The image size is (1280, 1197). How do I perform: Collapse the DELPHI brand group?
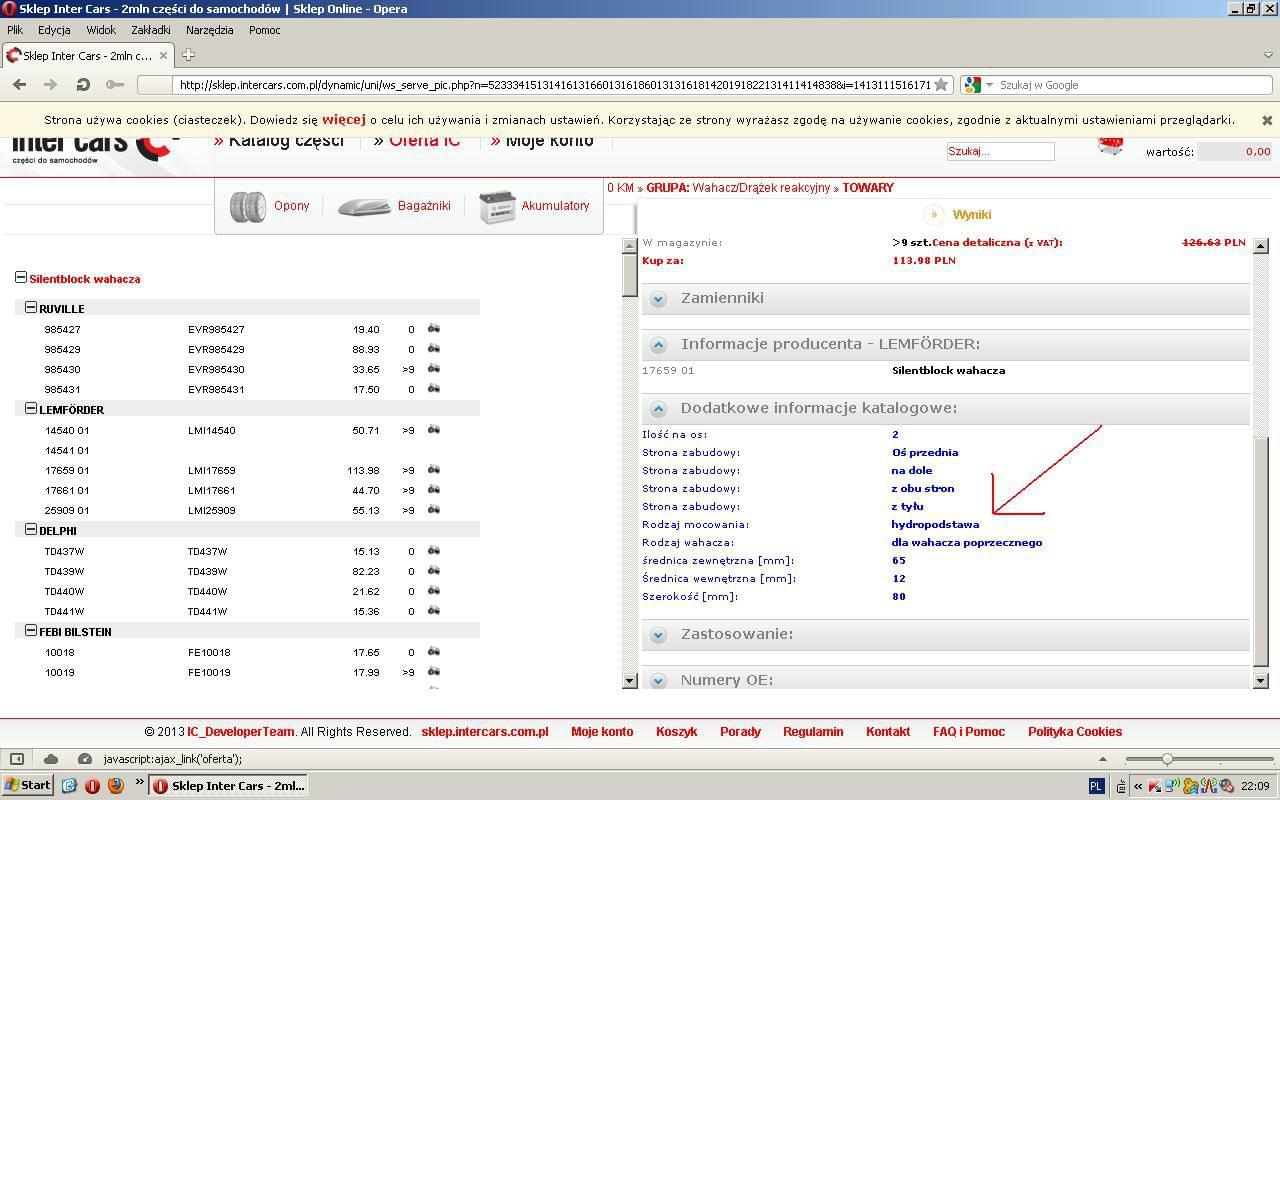31,530
